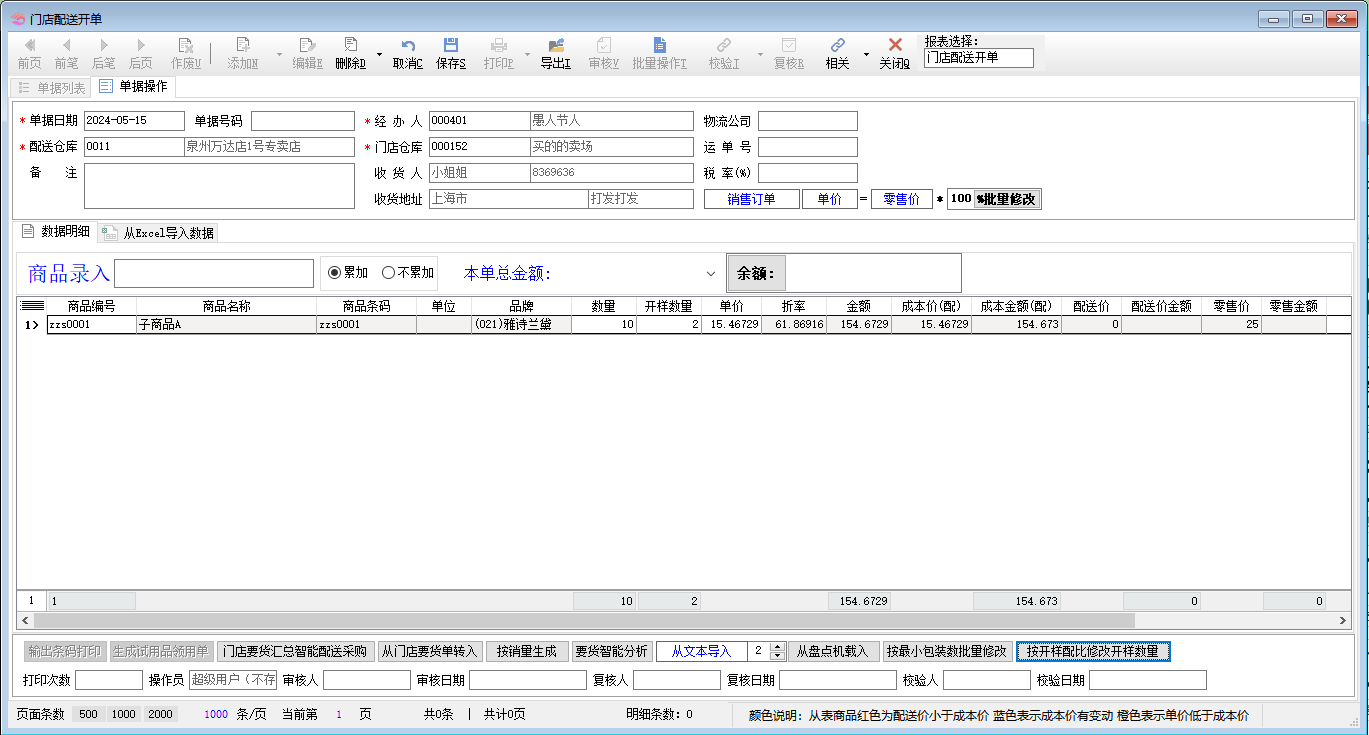Open the dropdown arrow next to 添加
This screenshot has width=1369, height=735.
pyautogui.click(x=279, y=53)
